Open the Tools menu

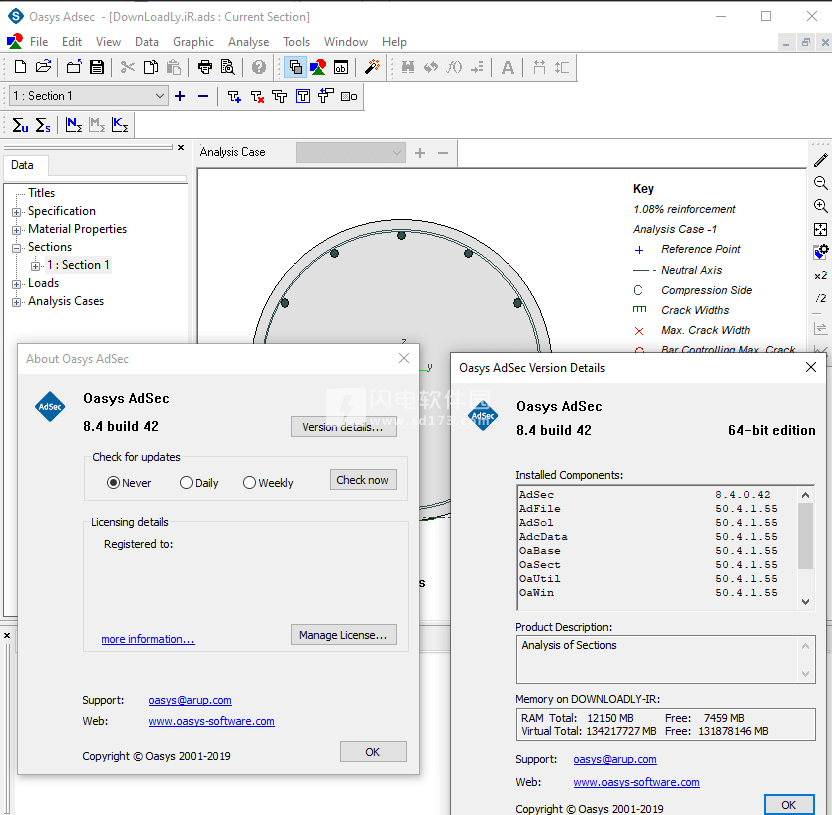click(296, 41)
